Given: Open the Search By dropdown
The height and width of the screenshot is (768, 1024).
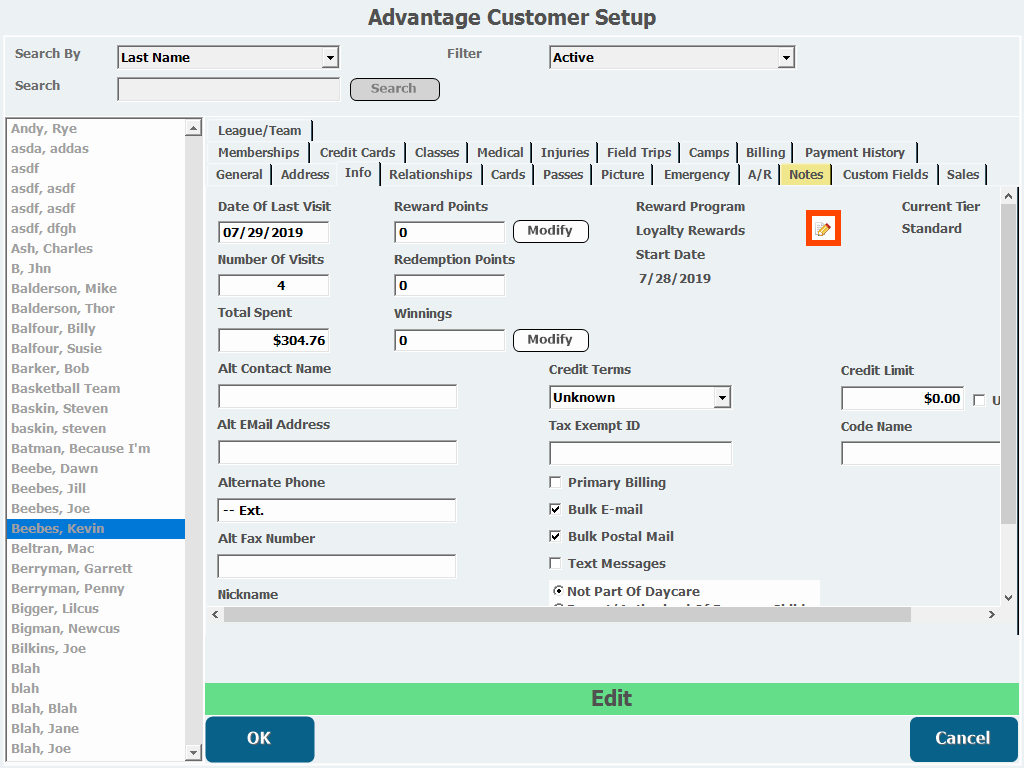Looking at the screenshot, I should (x=330, y=58).
